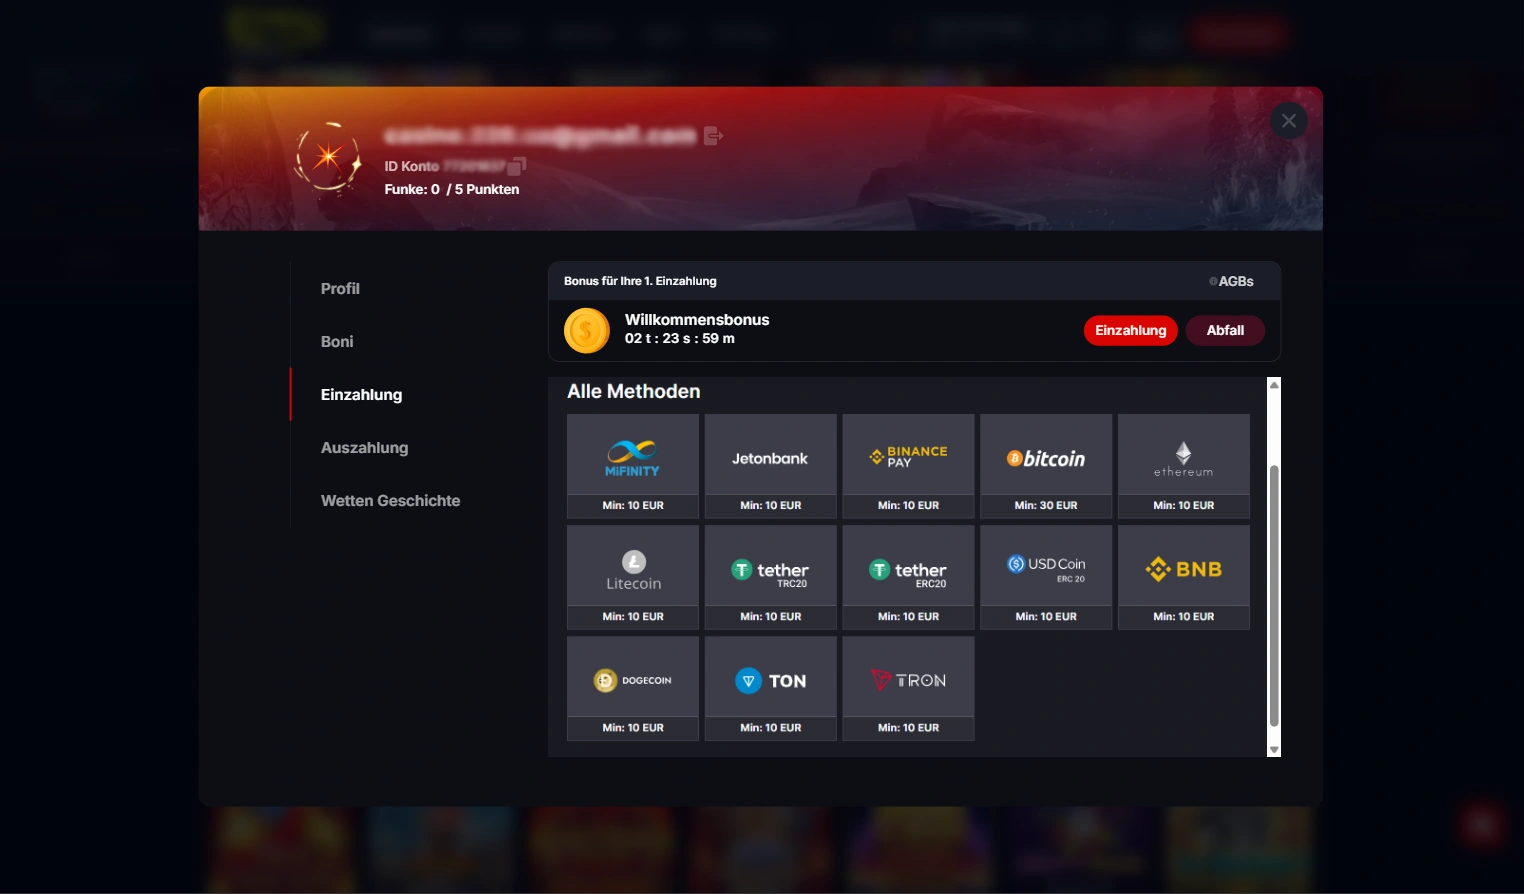
Task: Select the MiFinity payment method
Action: (633, 466)
